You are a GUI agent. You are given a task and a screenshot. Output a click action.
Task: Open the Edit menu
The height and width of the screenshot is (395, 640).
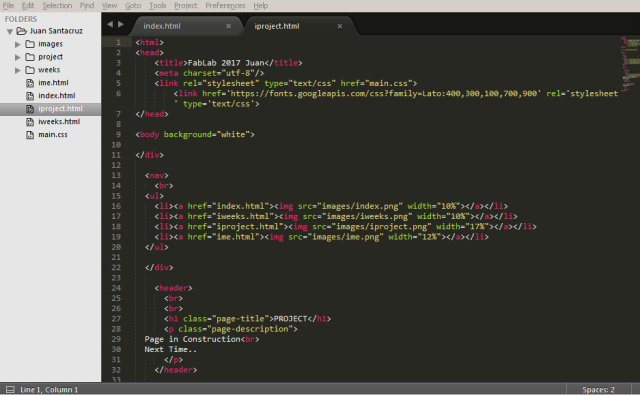click(28, 6)
